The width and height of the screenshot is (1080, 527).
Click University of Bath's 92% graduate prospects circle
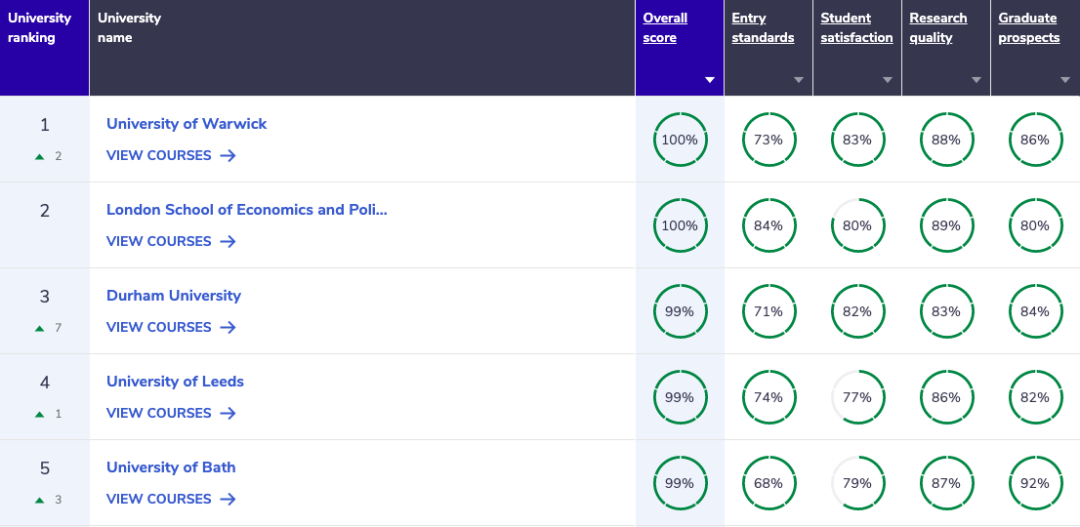[x=1035, y=484]
